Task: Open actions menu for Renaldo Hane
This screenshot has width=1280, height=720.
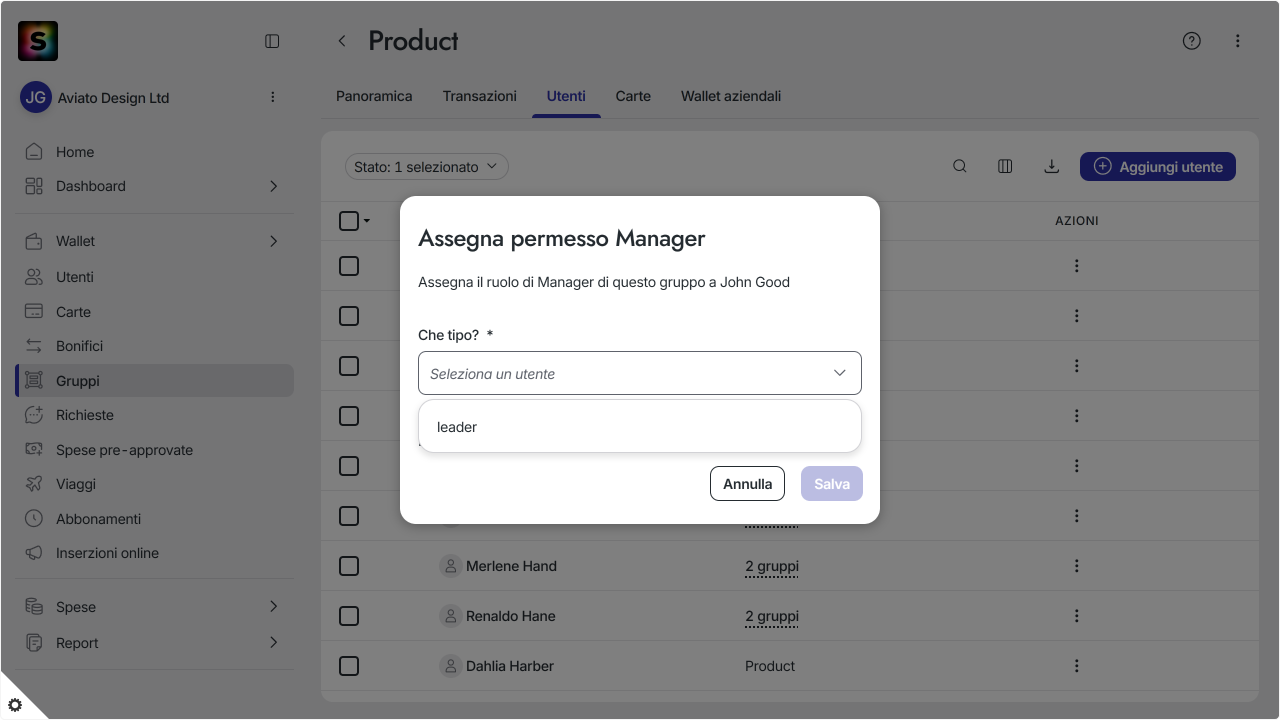Action: tap(1077, 616)
